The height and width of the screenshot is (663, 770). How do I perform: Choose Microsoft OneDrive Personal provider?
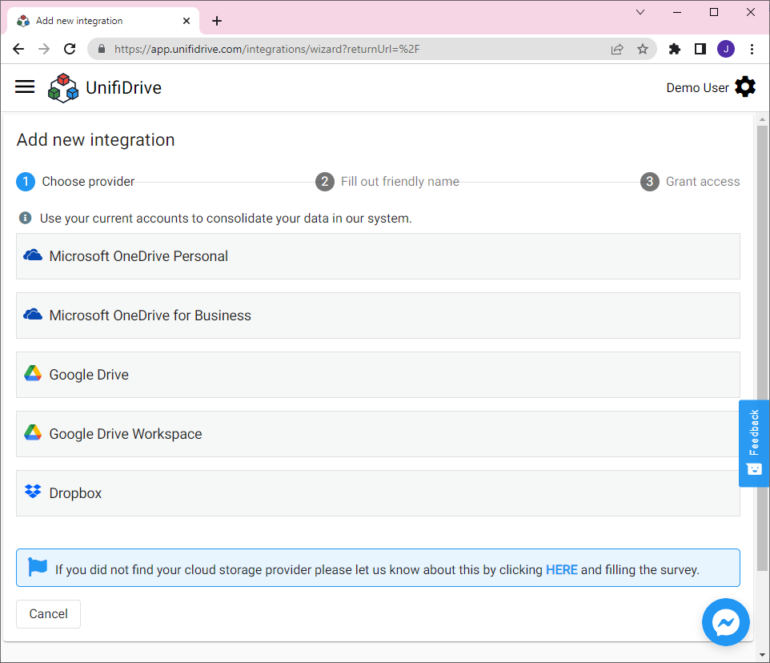[x=378, y=256]
